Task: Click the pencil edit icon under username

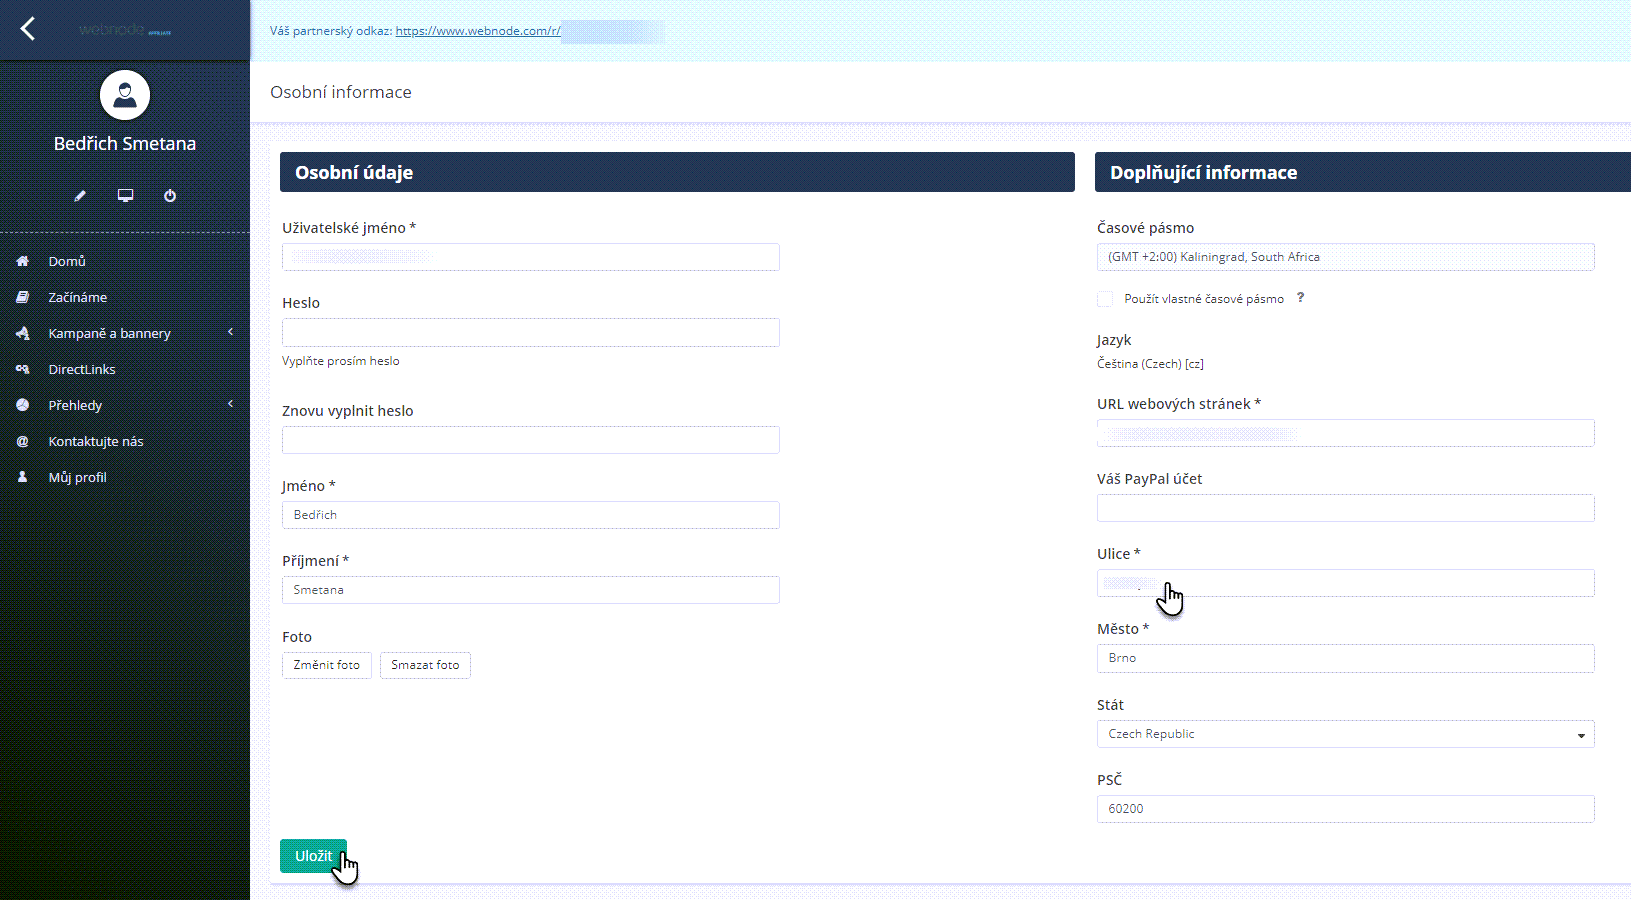Action: [80, 196]
